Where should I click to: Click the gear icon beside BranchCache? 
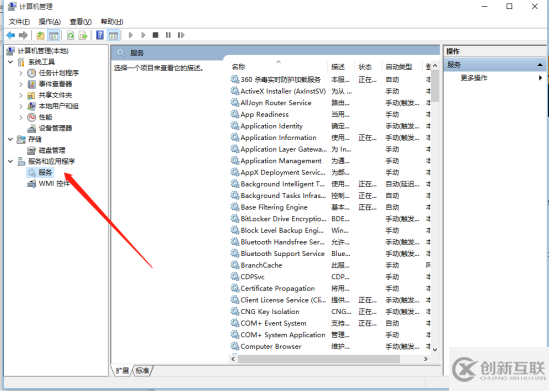click(x=235, y=265)
